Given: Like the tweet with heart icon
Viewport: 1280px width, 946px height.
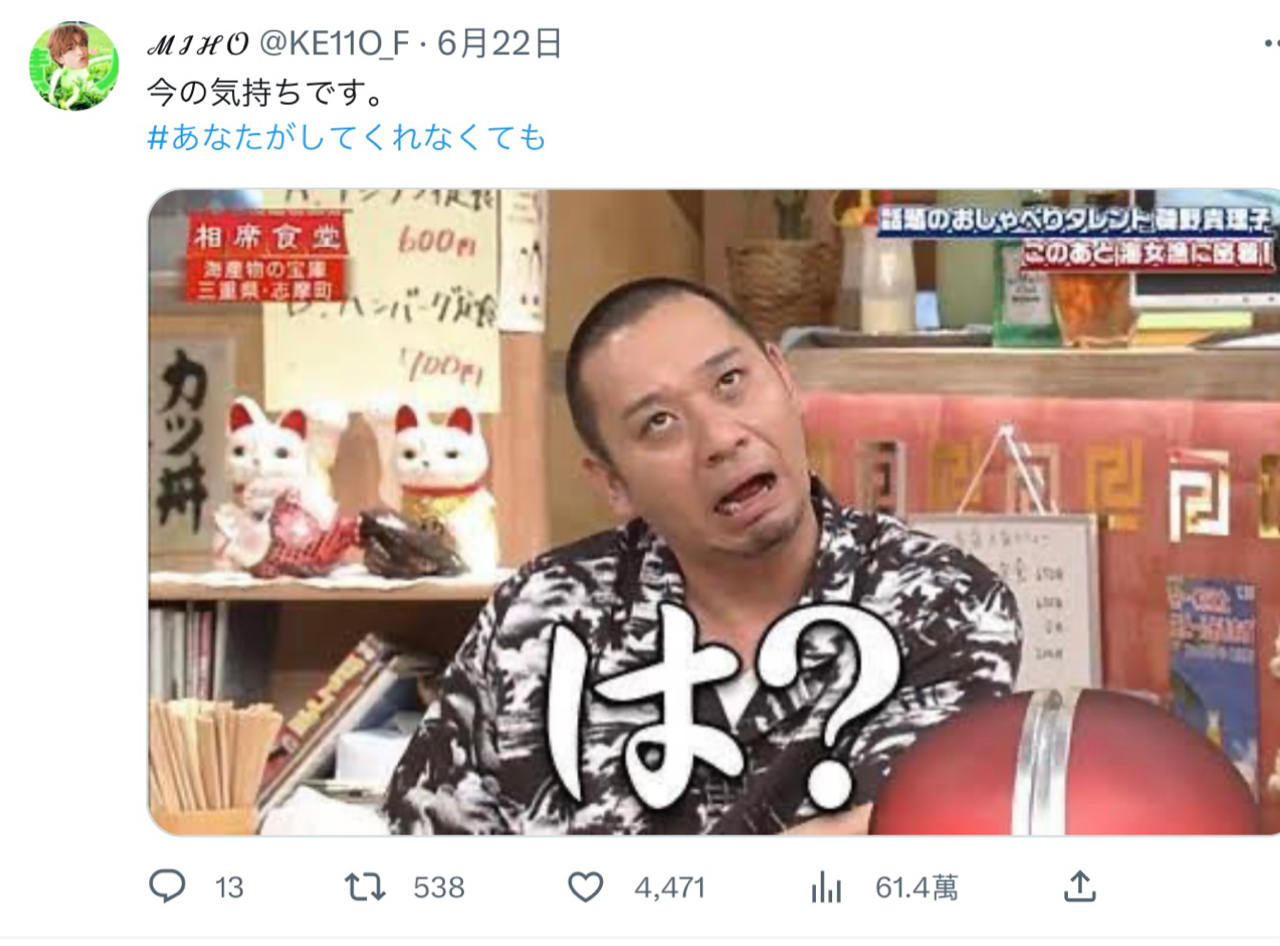Looking at the screenshot, I should pyautogui.click(x=586, y=886).
